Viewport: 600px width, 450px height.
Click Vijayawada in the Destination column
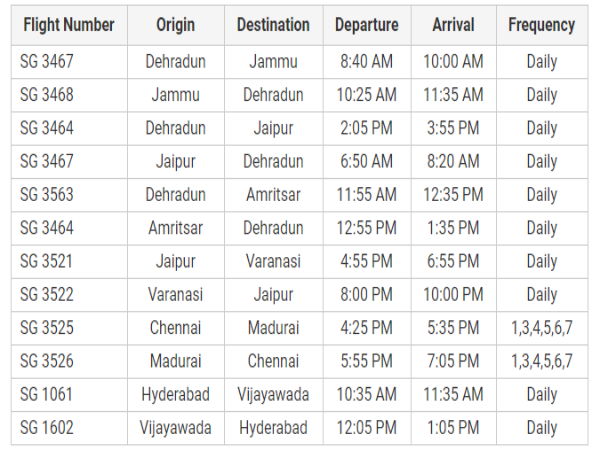tap(273, 395)
